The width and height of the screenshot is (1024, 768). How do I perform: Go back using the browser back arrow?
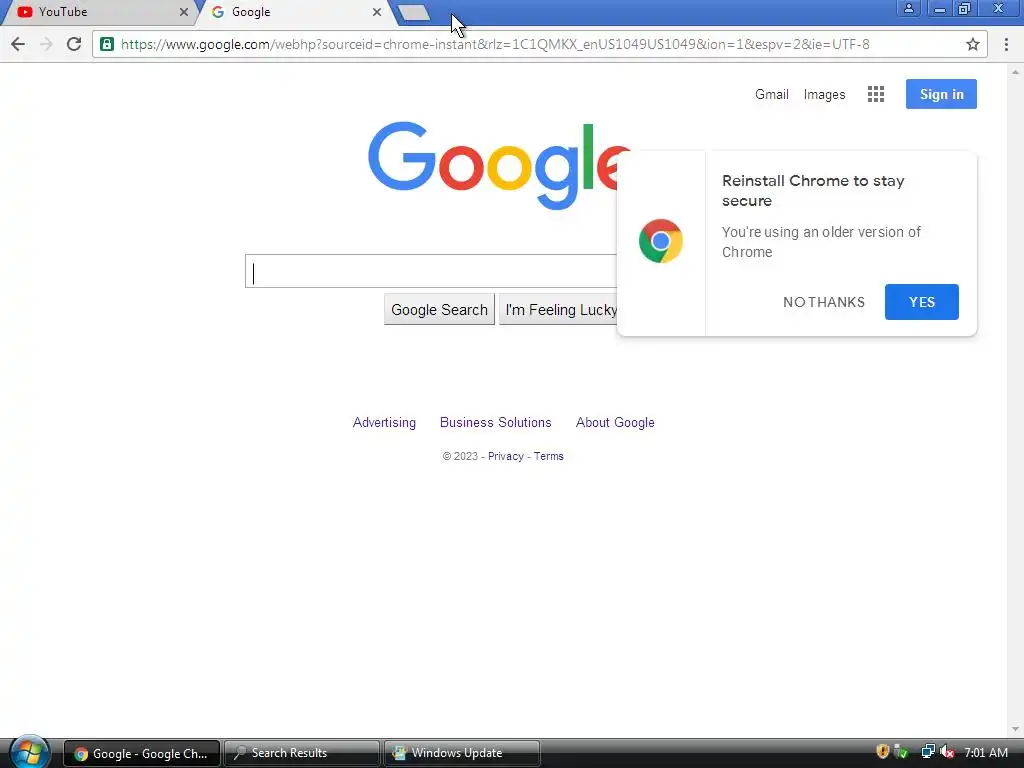click(18, 44)
